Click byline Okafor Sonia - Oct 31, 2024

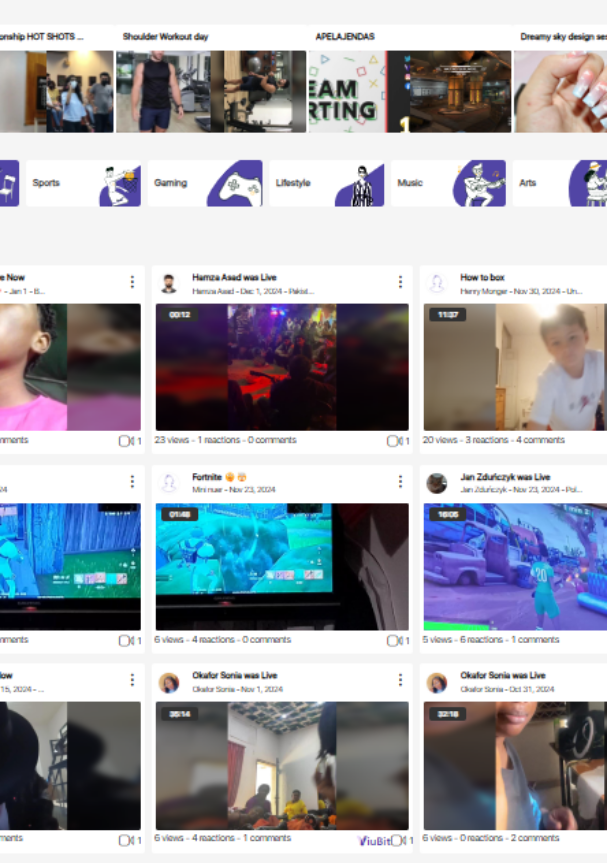point(507,689)
